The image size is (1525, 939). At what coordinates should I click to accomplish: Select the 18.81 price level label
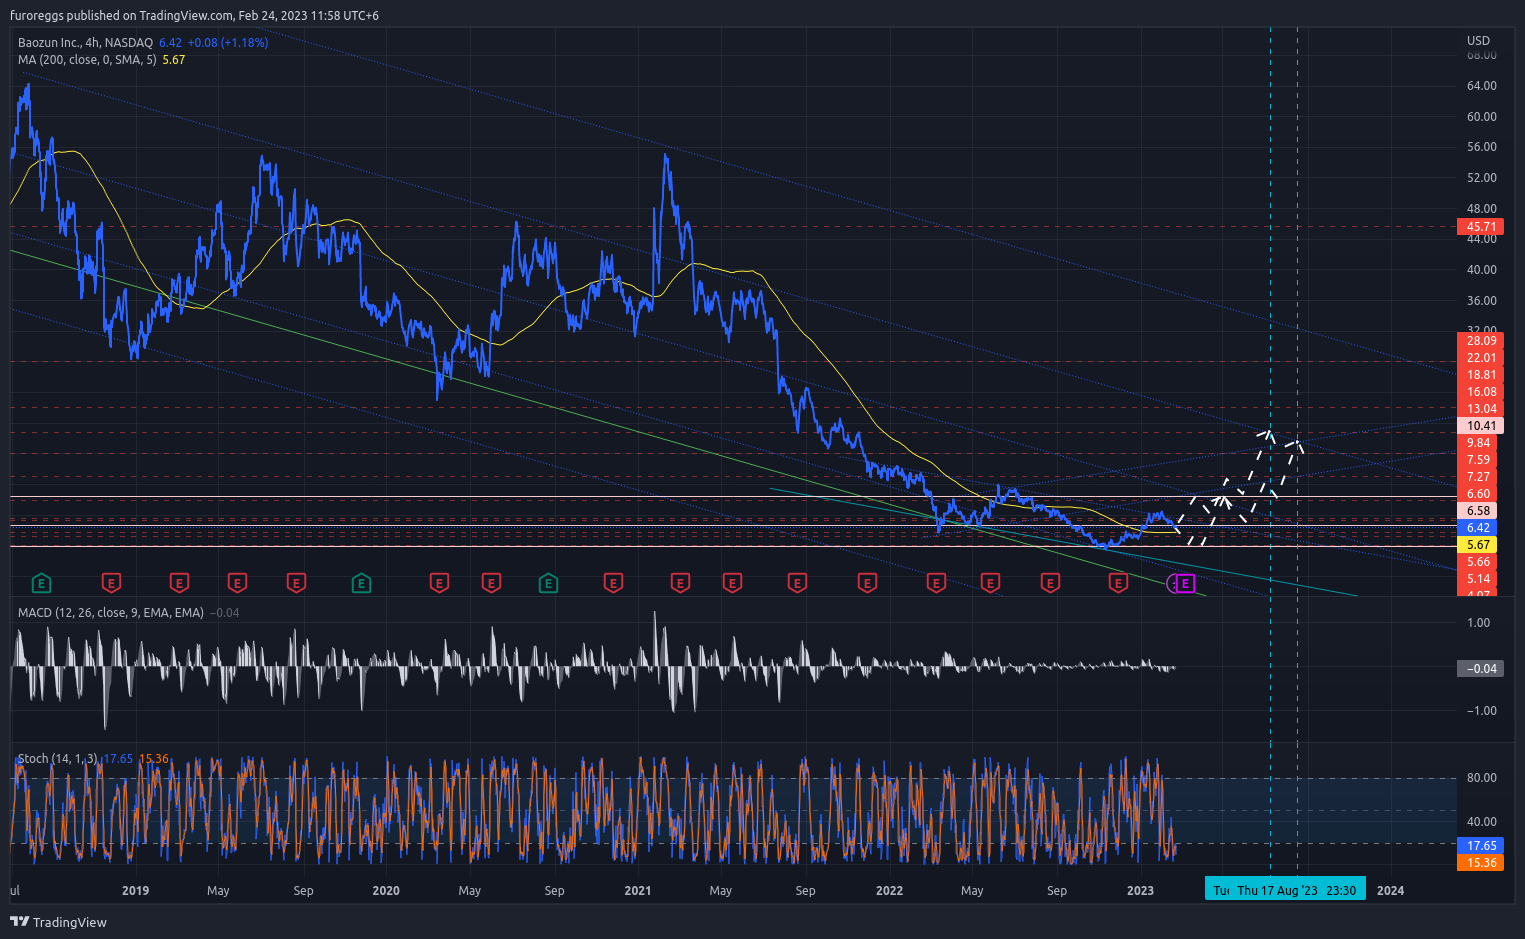click(x=1480, y=375)
